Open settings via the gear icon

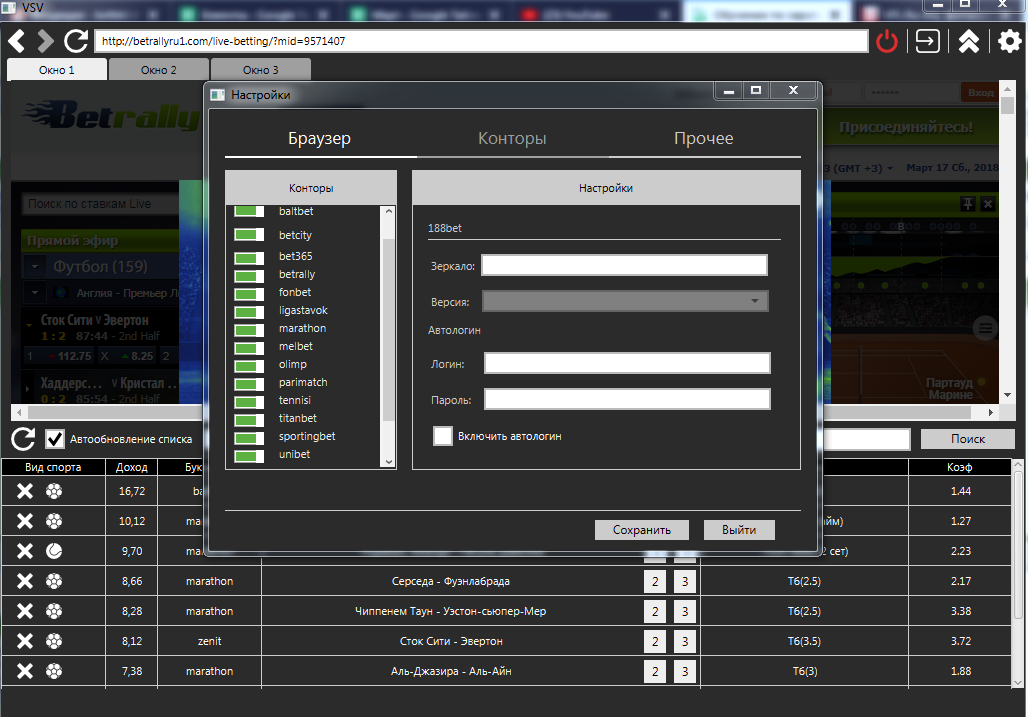click(x=1010, y=41)
